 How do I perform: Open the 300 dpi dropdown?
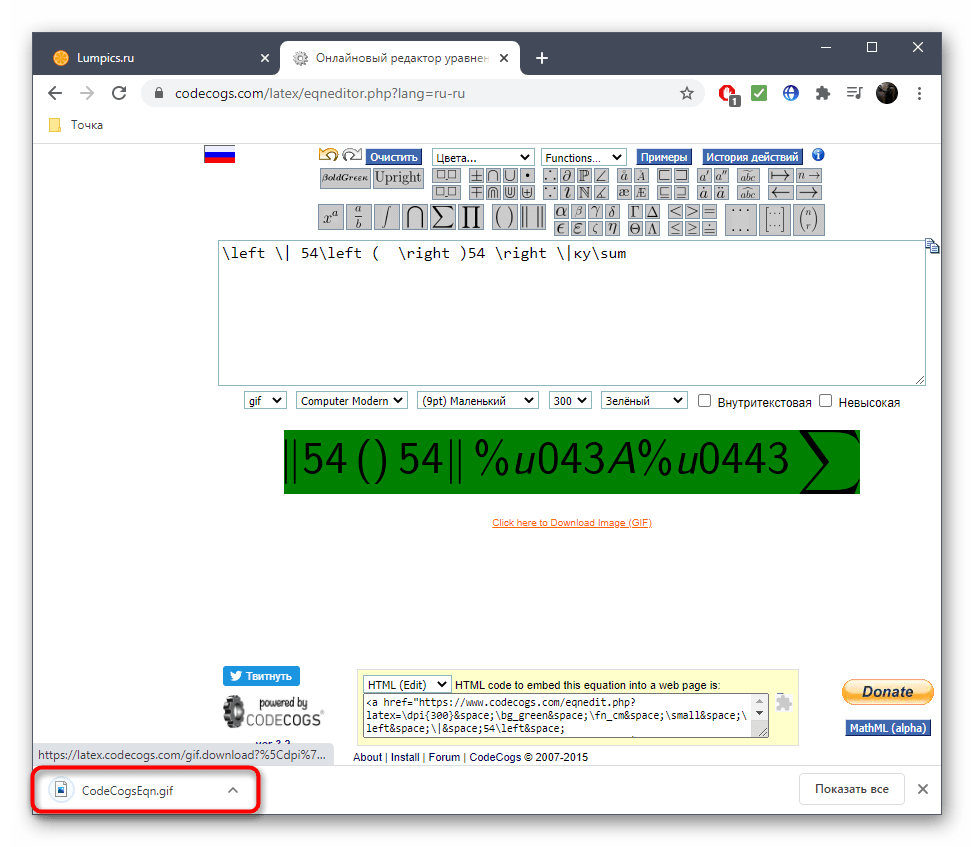pyautogui.click(x=570, y=401)
